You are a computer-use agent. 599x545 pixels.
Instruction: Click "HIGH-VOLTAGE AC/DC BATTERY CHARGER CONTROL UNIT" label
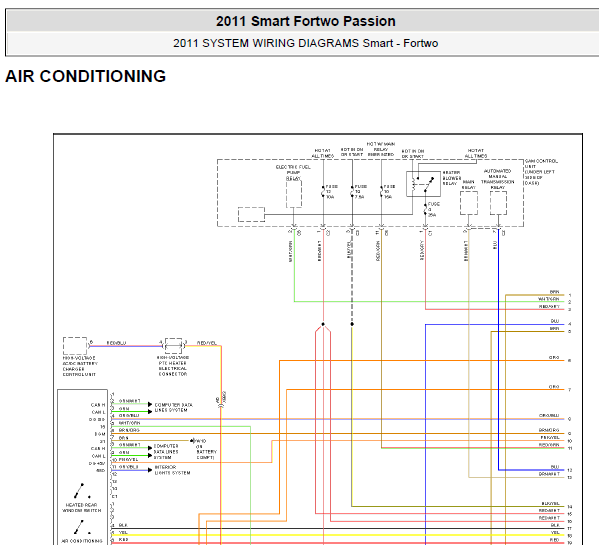pyautogui.click(x=80, y=366)
